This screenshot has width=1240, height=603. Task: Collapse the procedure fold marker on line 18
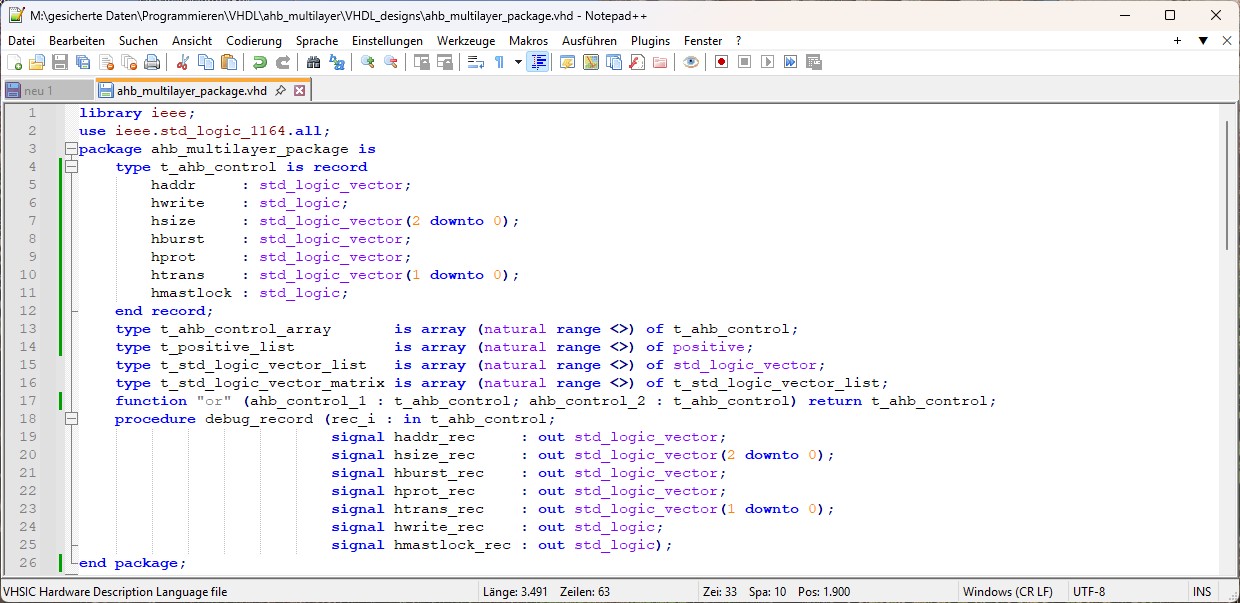(71, 419)
